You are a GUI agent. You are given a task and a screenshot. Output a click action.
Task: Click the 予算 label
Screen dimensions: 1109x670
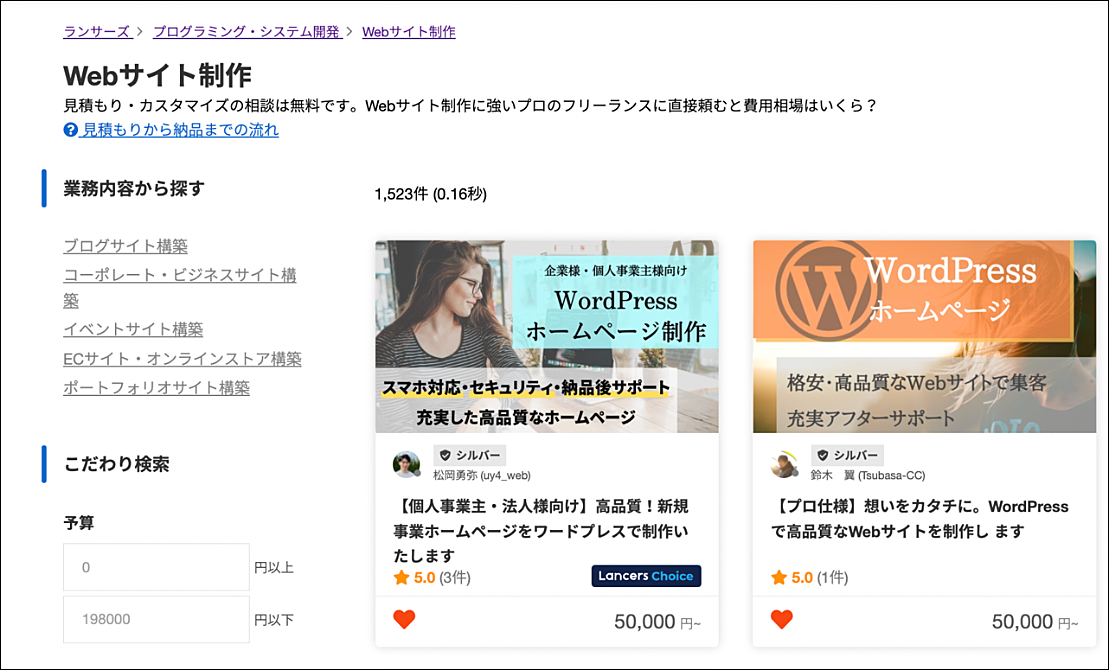[79, 524]
